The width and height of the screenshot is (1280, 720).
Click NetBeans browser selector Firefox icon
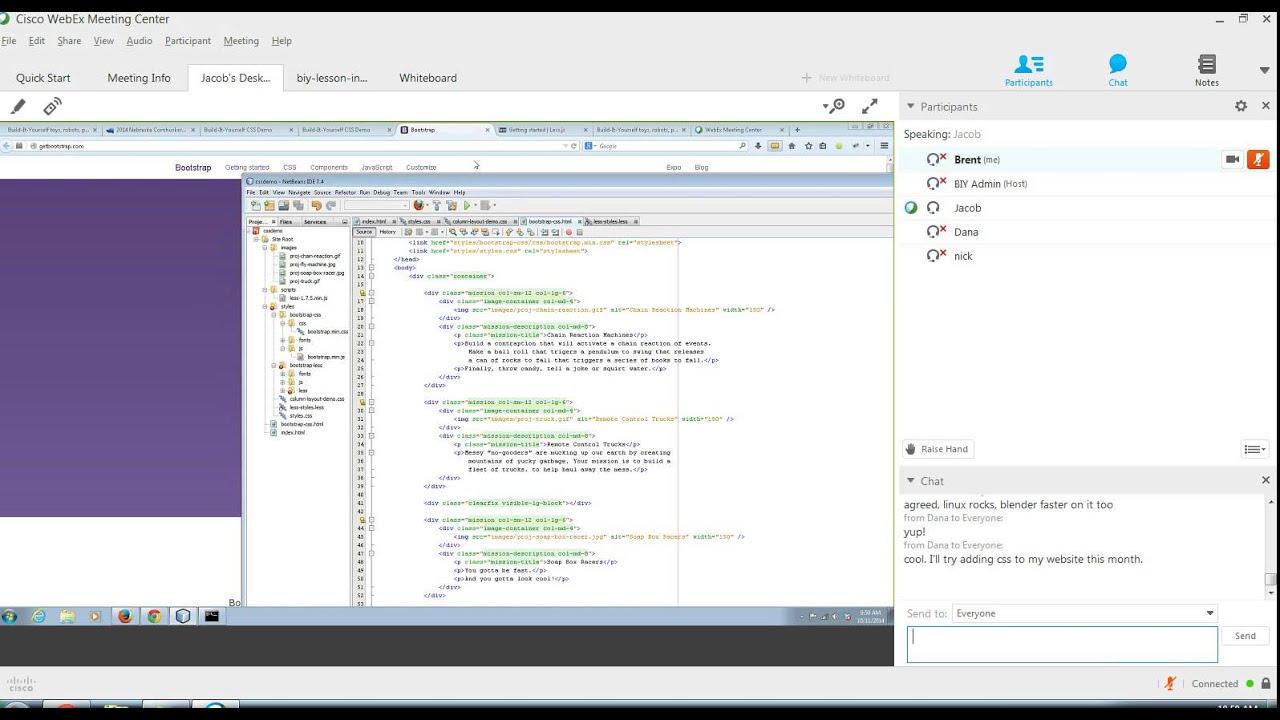pos(419,205)
